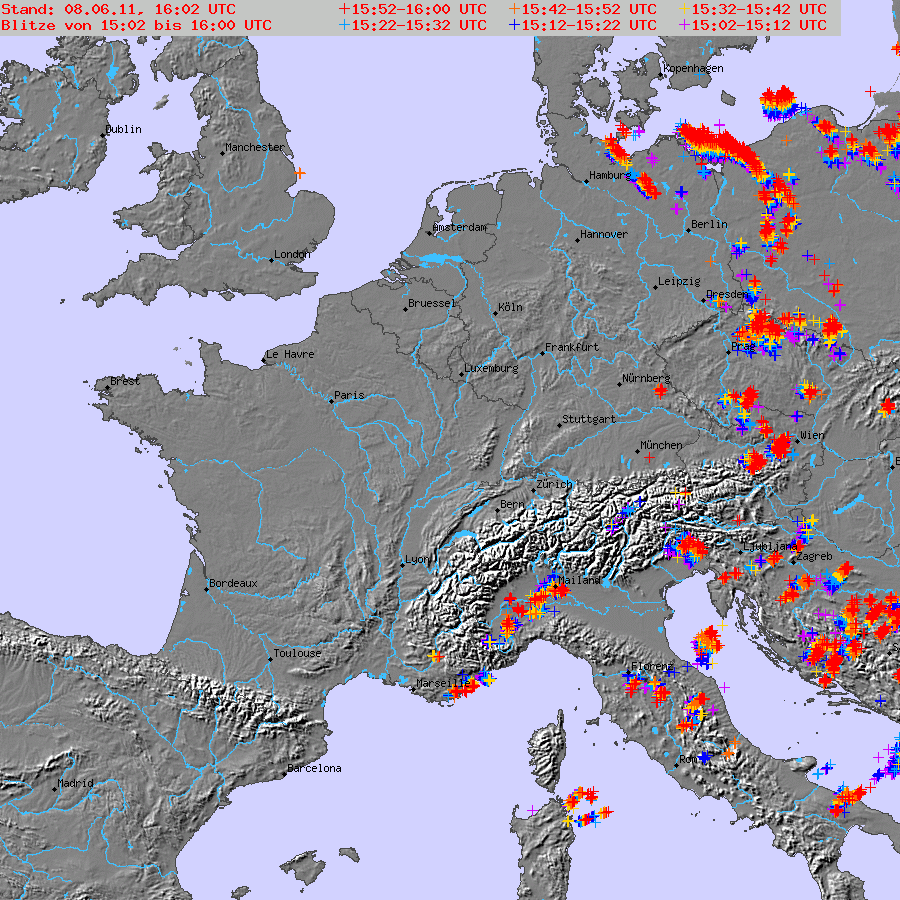
Task: Click the Barcelona city label
Action: pyautogui.click(x=315, y=769)
